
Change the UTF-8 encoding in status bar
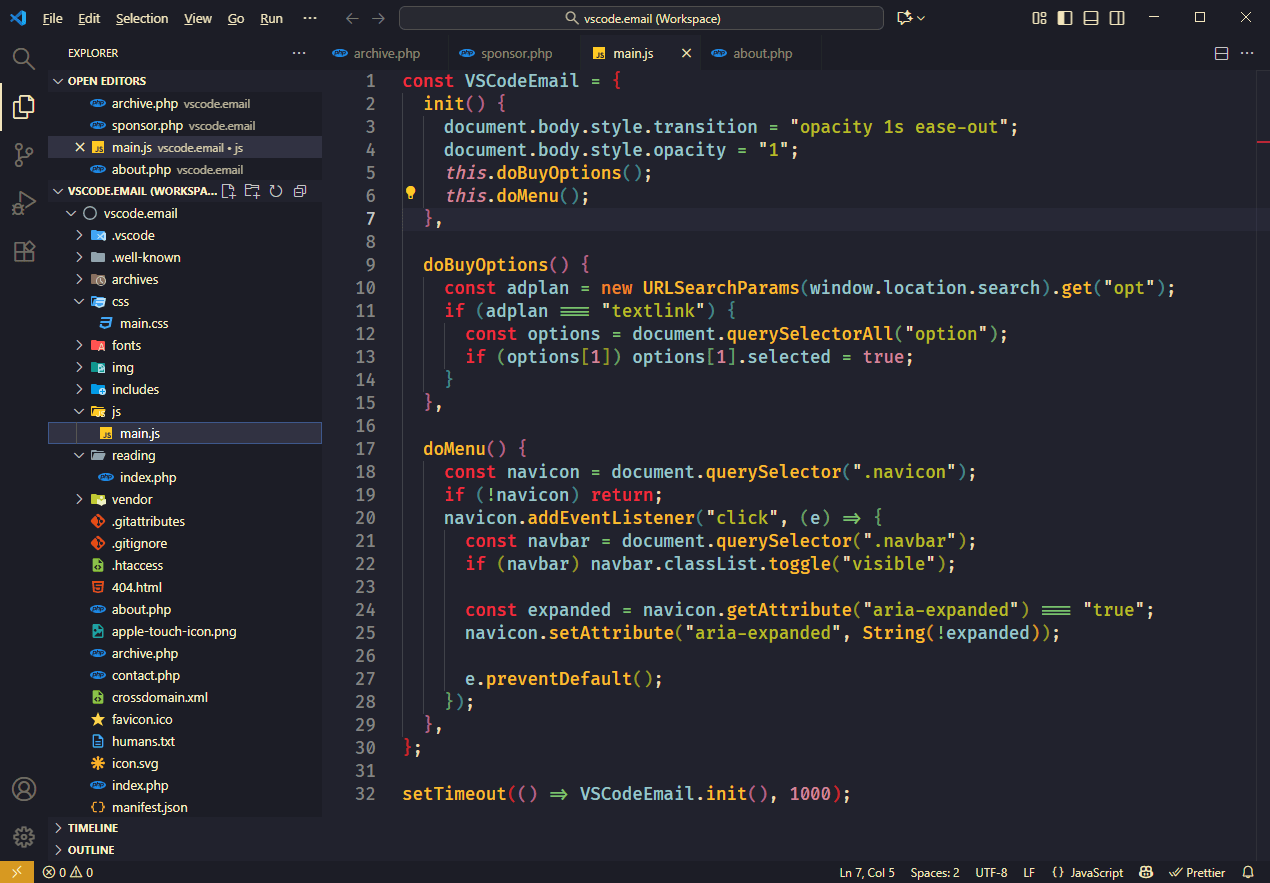(x=990, y=872)
